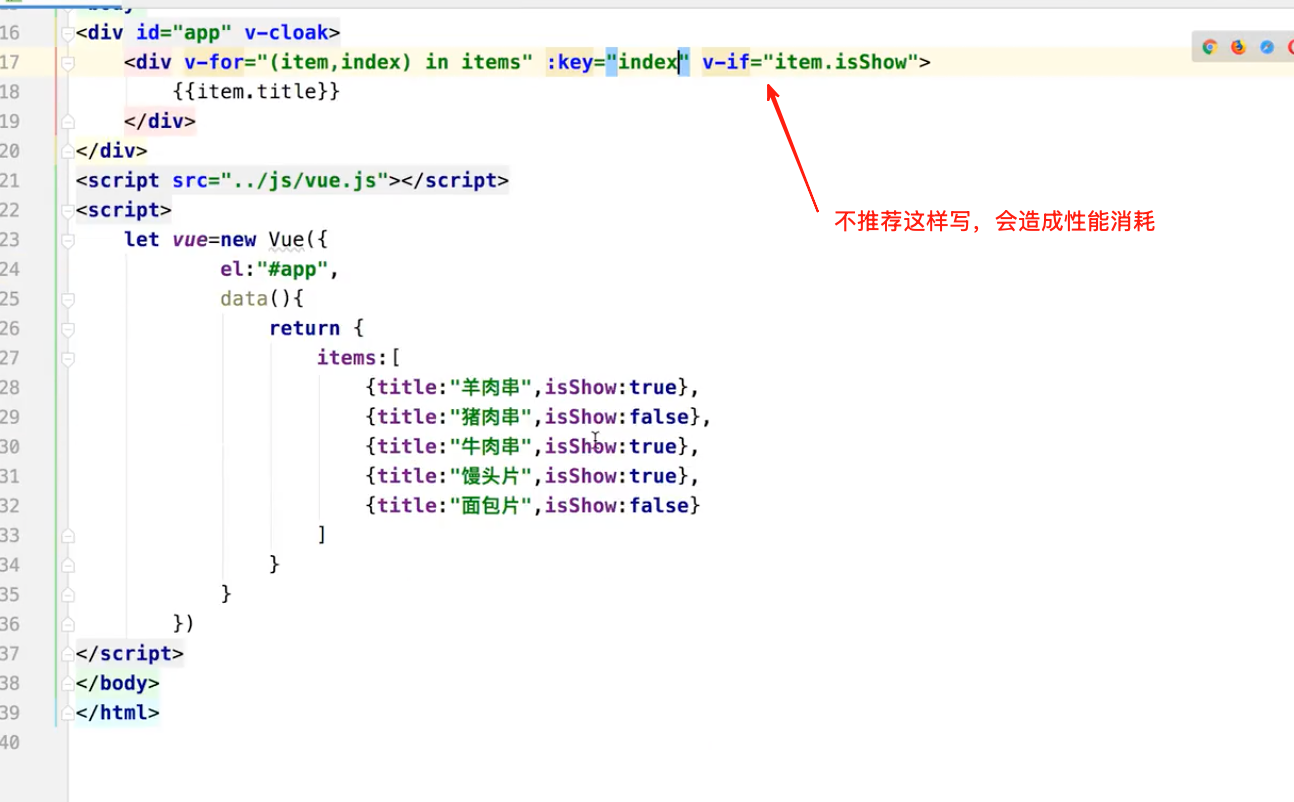Collapse the items array on line 27
The height and width of the screenshot is (802, 1294).
coord(67,358)
